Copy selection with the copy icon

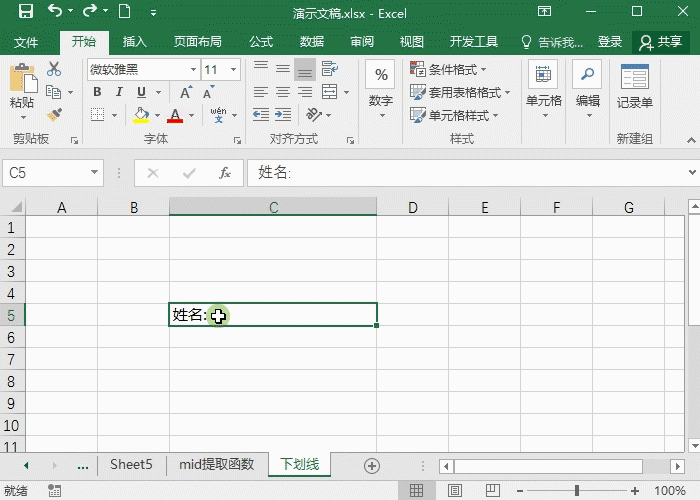point(54,92)
